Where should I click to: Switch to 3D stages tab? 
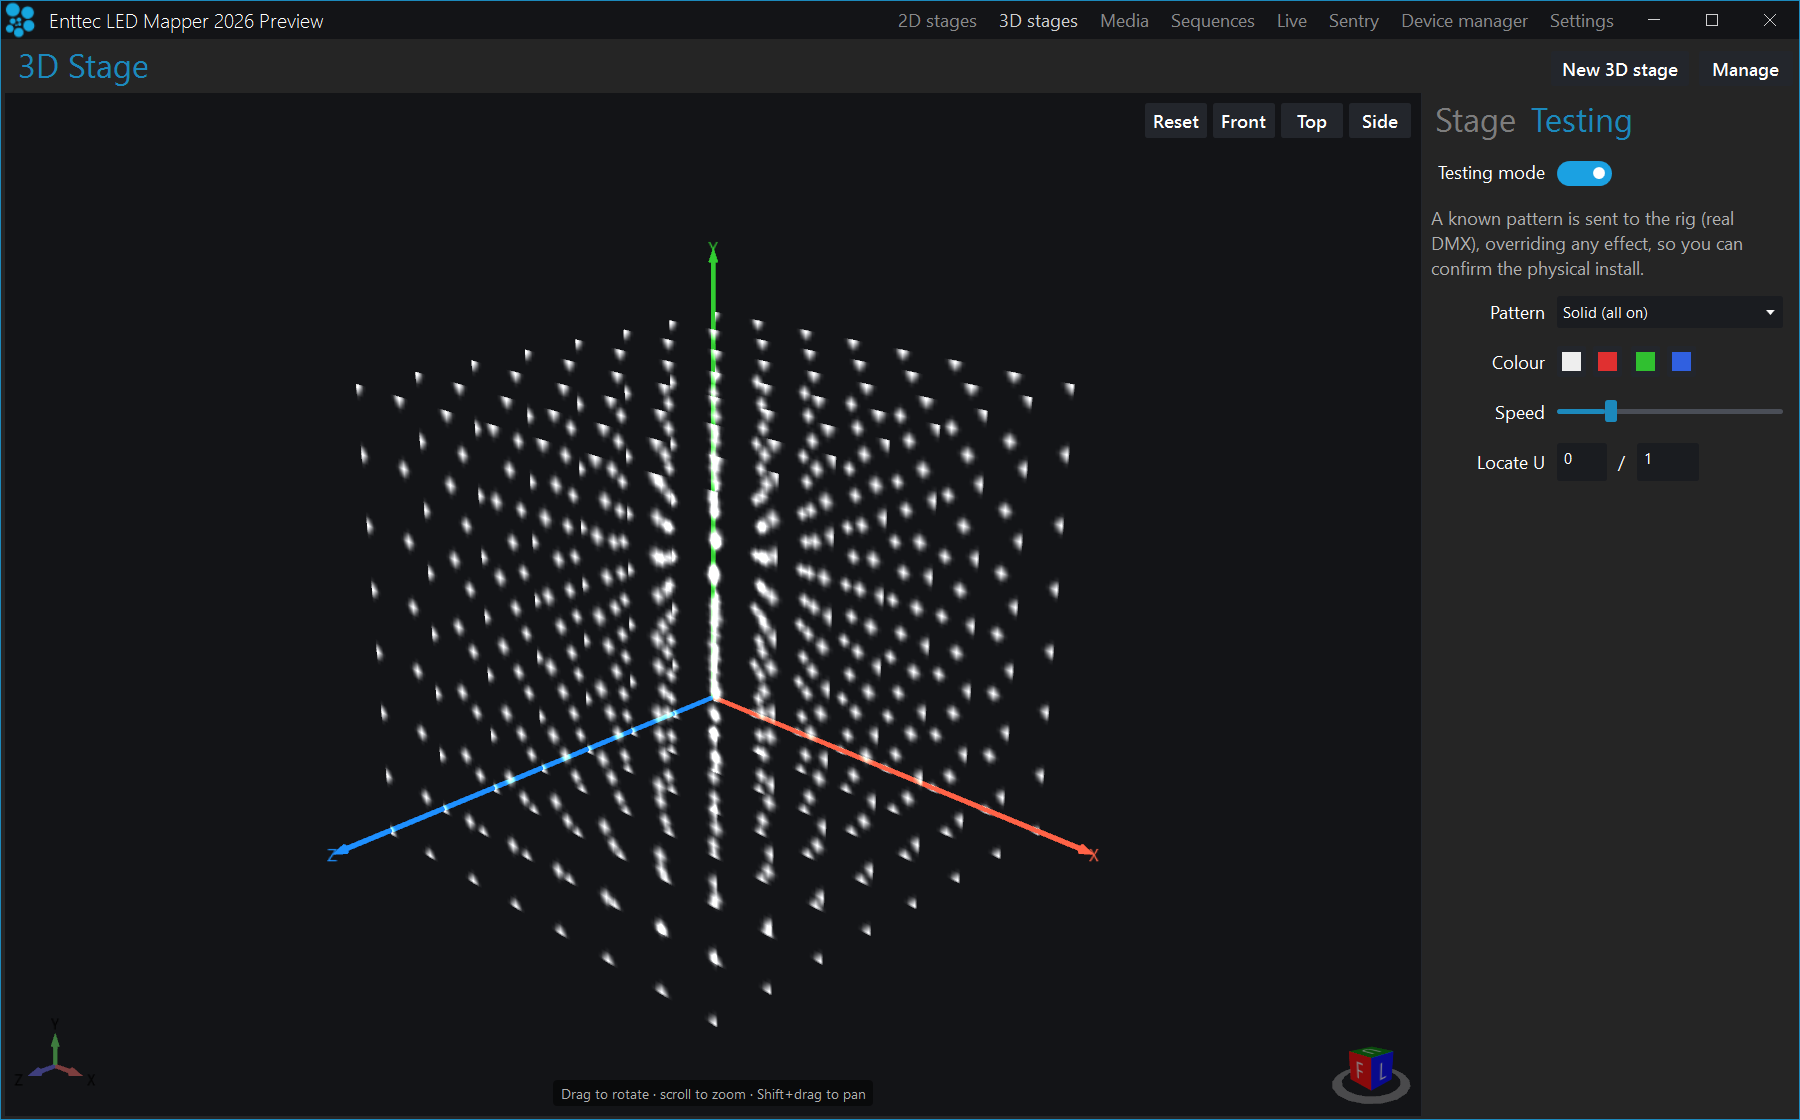pyautogui.click(x=1038, y=21)
